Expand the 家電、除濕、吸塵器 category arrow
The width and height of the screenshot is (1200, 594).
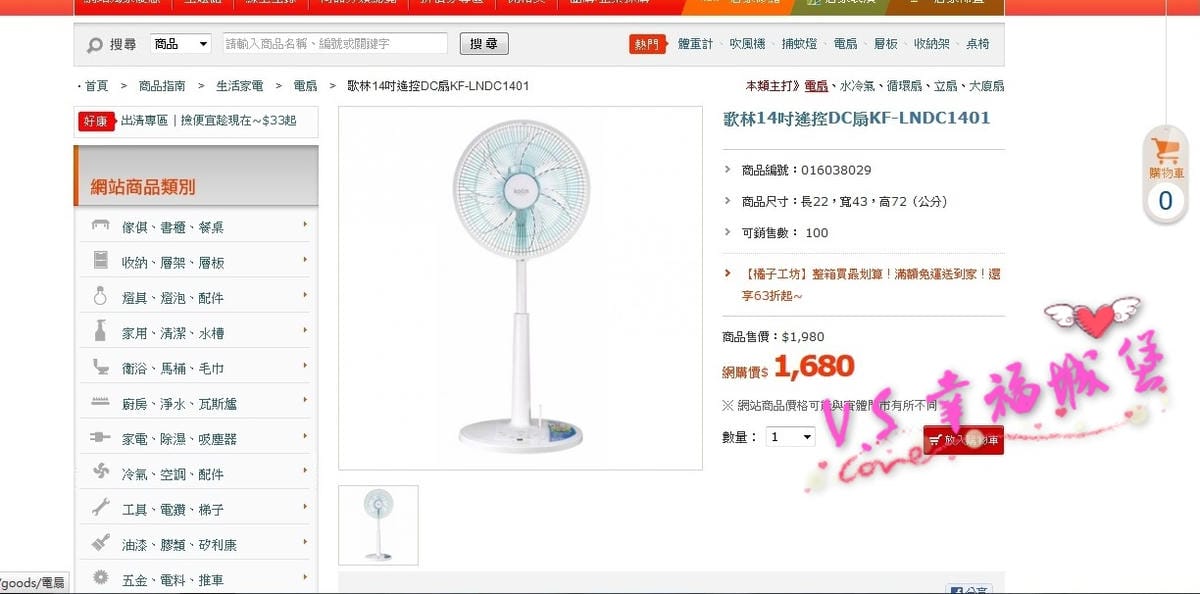click(x=305, y=437)
